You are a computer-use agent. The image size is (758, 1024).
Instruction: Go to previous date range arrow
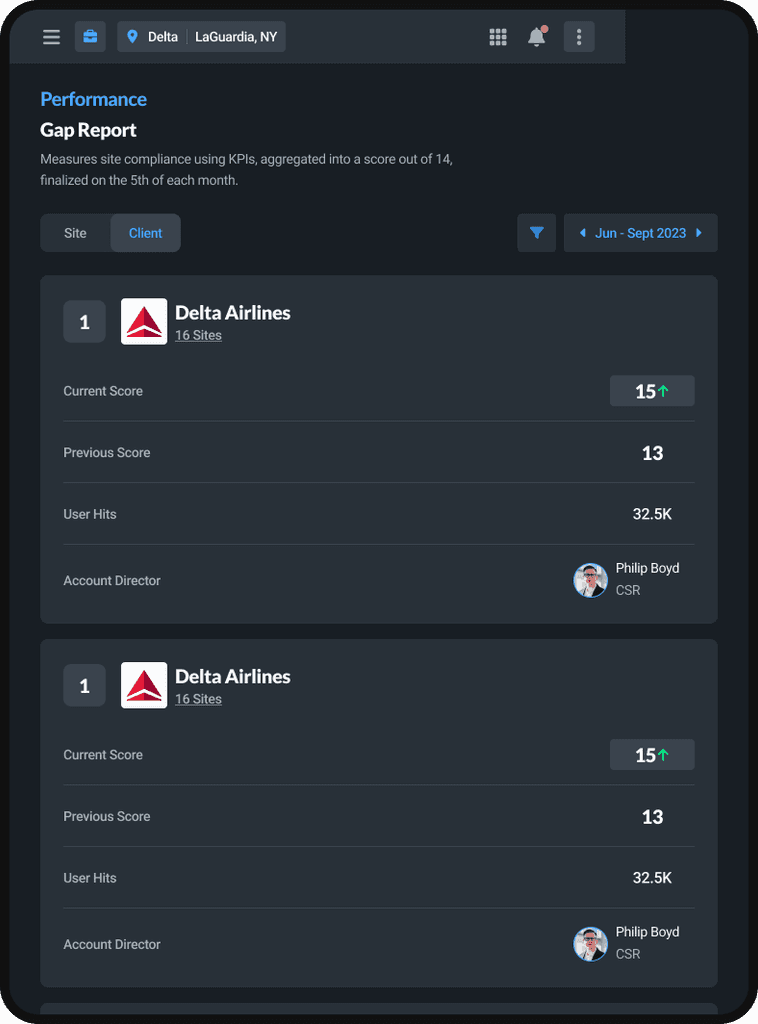click(x=582, y=233)
